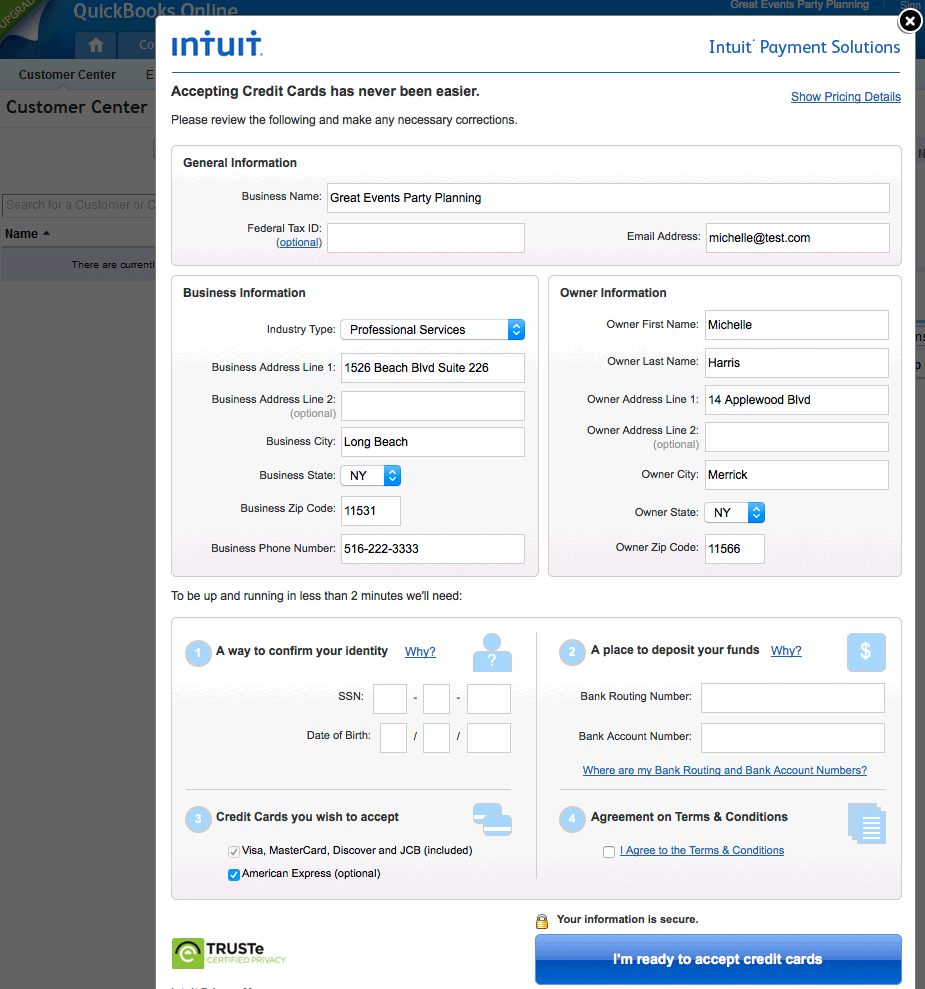Click the Business City field
Viewport: 925px width, 989px height.
(x=433, y=442)
